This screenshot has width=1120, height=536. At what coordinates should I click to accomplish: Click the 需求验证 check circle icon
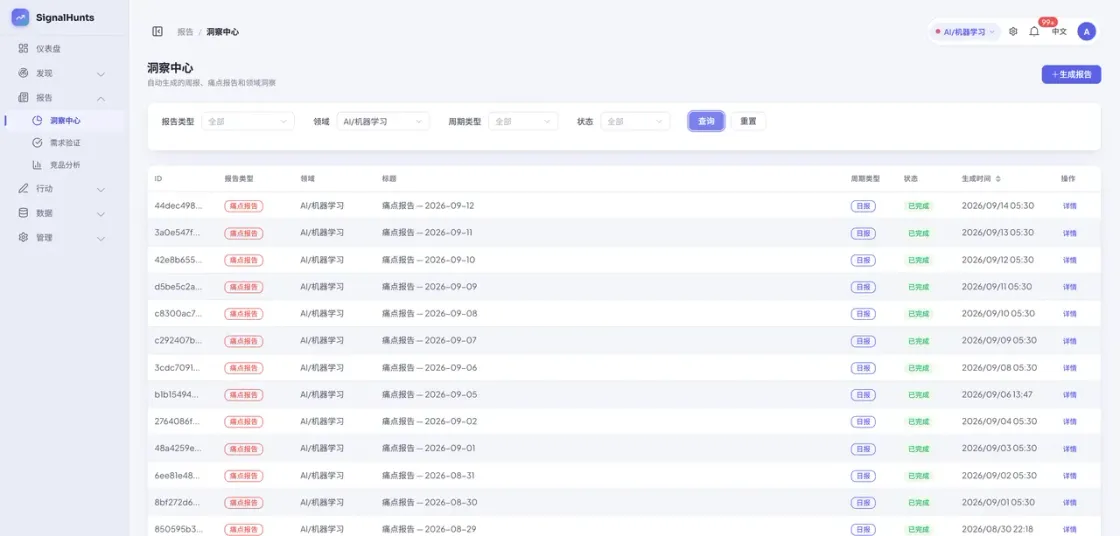point(37,143)
